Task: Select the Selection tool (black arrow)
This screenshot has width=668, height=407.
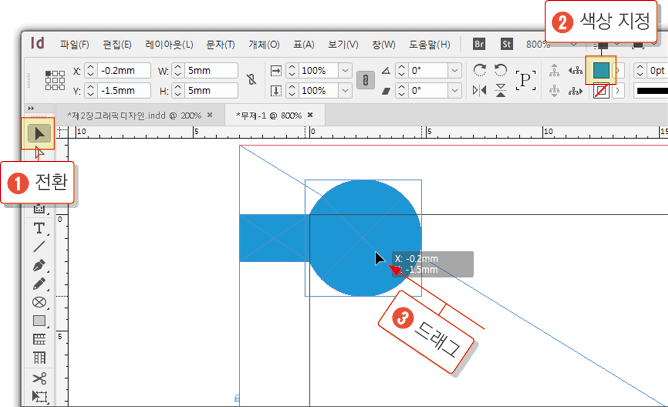Action: (39, 134)
